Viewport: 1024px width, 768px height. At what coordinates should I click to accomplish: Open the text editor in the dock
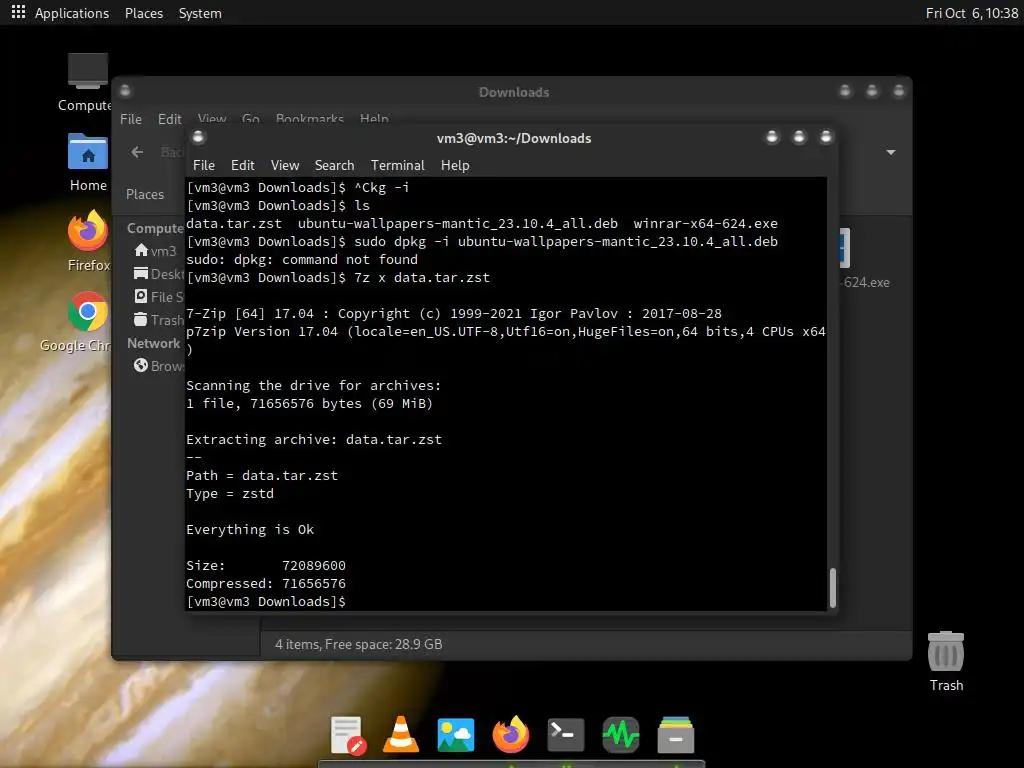(x=347, y=735)
